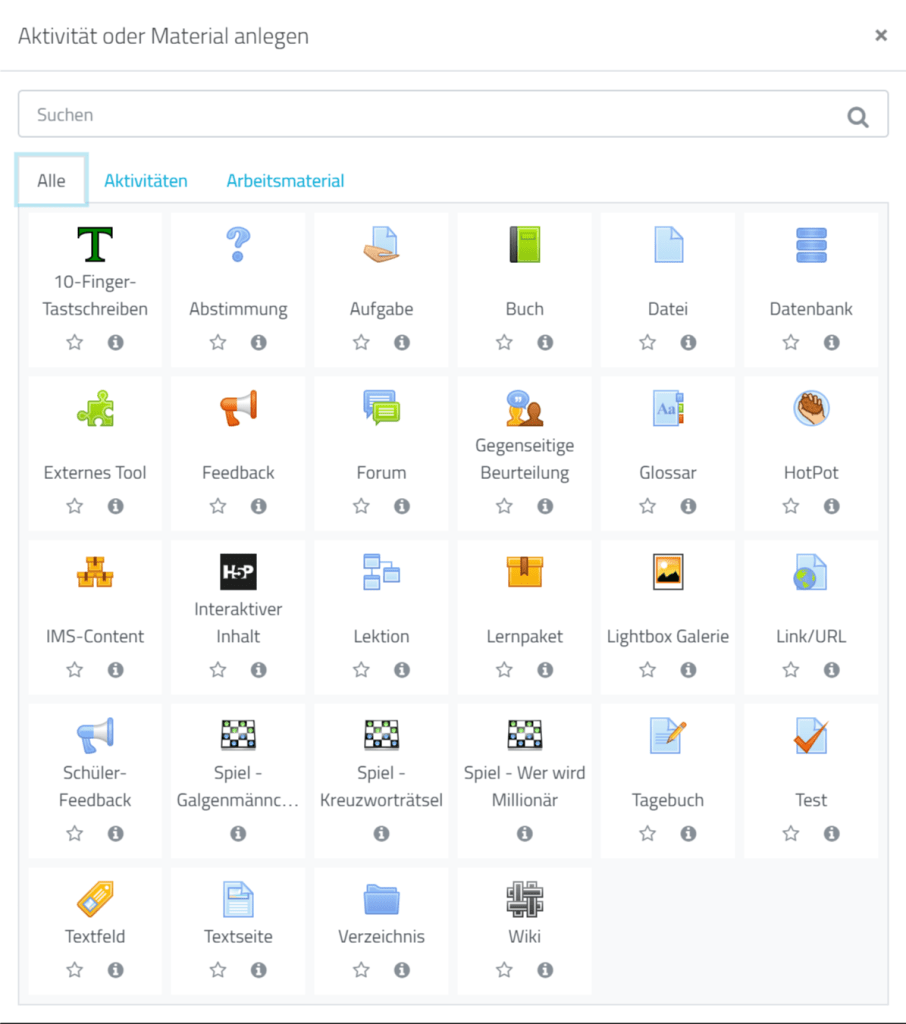Show info for Spiel - Kreuzworträtsel

tap(381, 834)
